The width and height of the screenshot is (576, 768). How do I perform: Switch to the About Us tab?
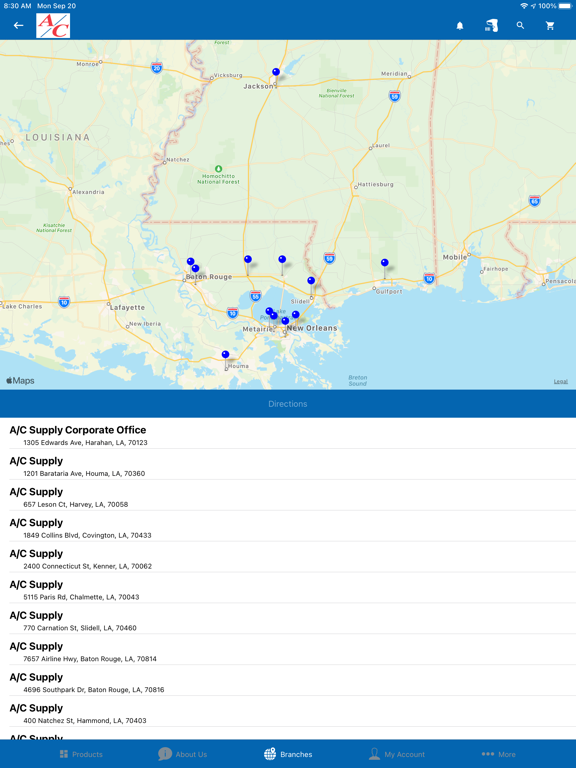click(183, 754)
